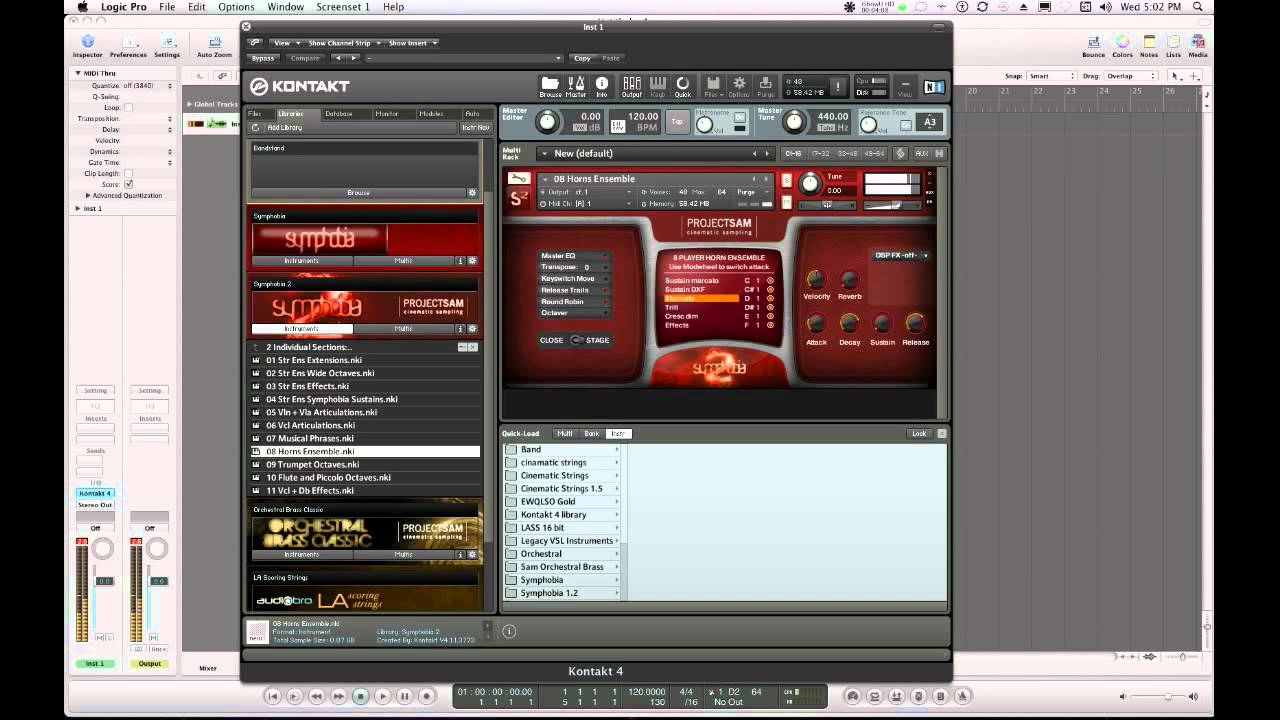Show the on-screen Keyb keyboard icon
1280x720 pixels.
[658, 87]
